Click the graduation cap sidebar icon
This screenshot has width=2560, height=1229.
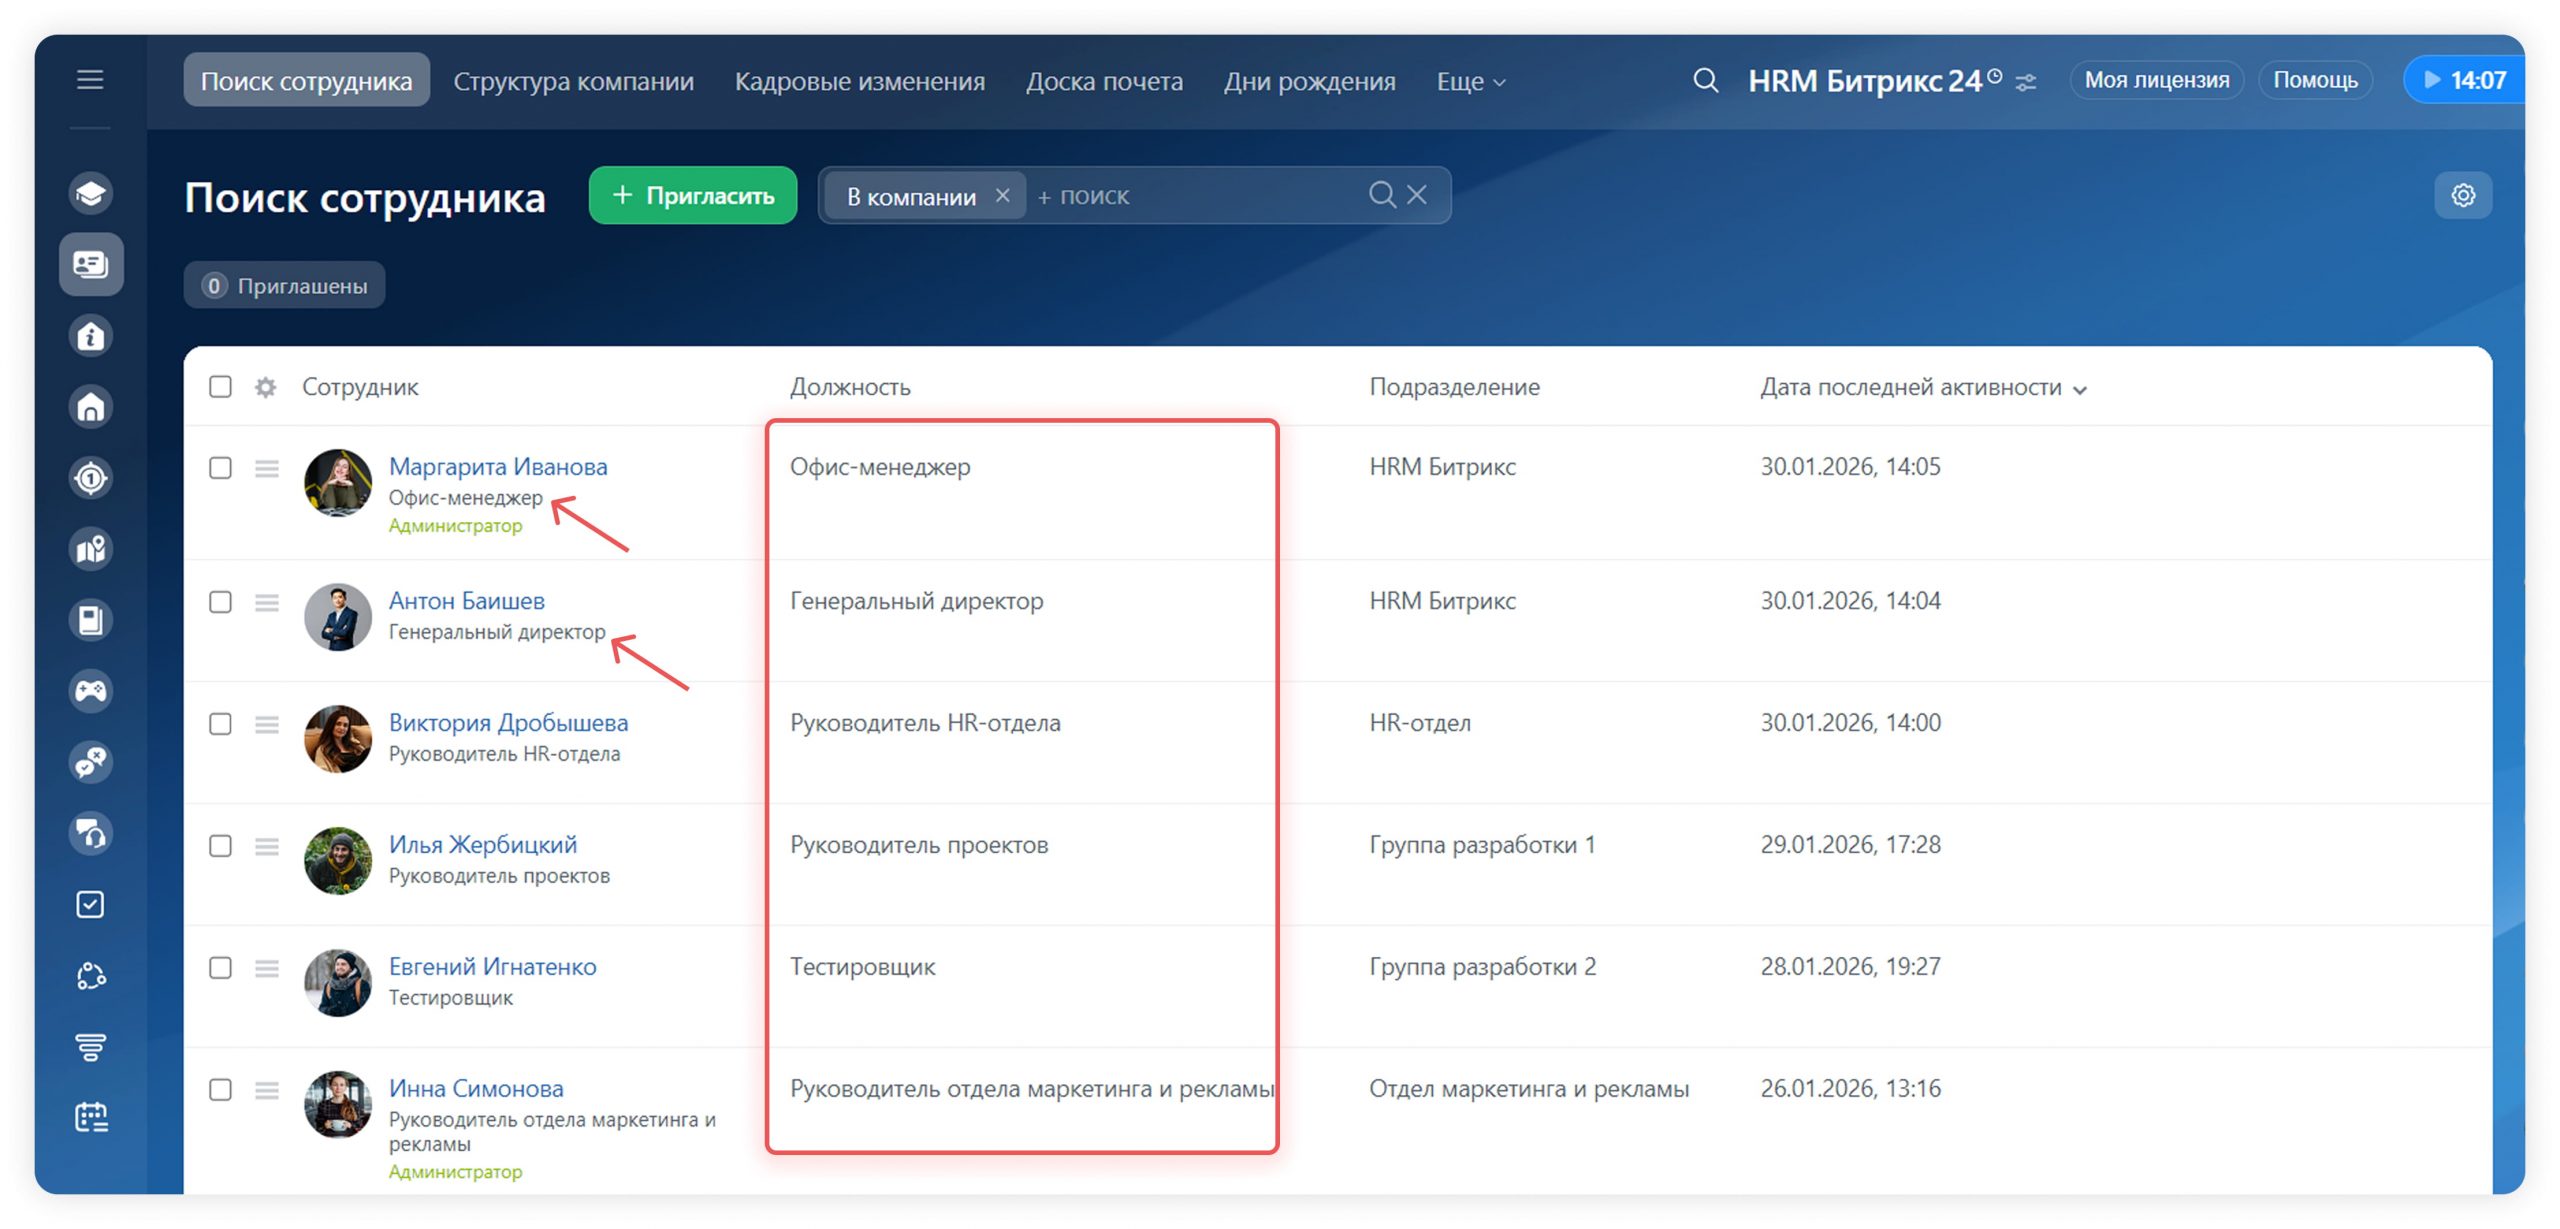(x=91, y=193)
